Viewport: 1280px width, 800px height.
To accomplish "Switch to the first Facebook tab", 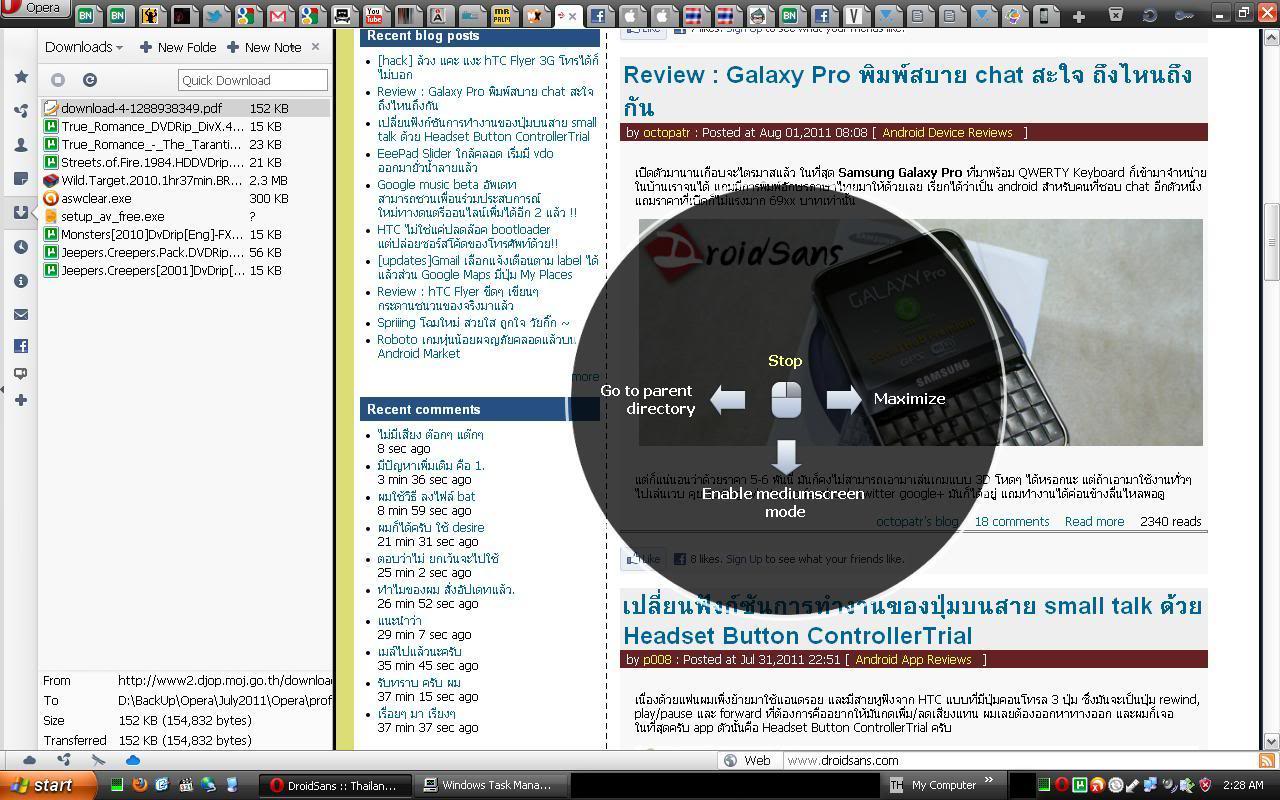I will (x=598, y=15).
